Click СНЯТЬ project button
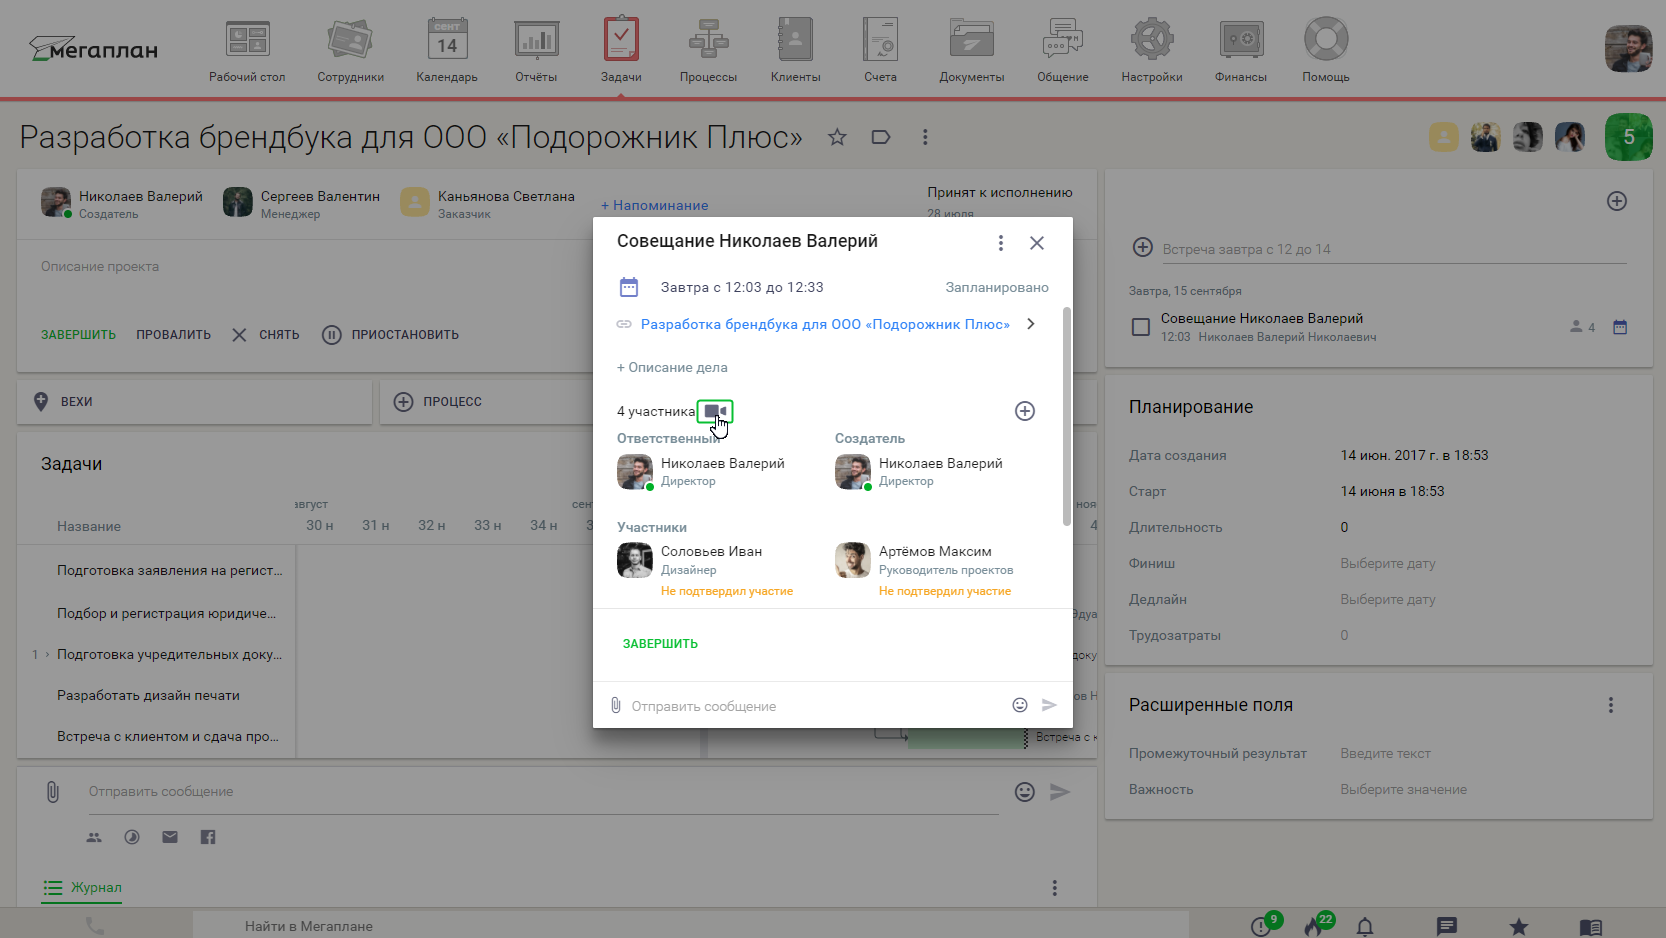Image resolution: width=1666 pixels, height=938 pixels. pos(266,335)
